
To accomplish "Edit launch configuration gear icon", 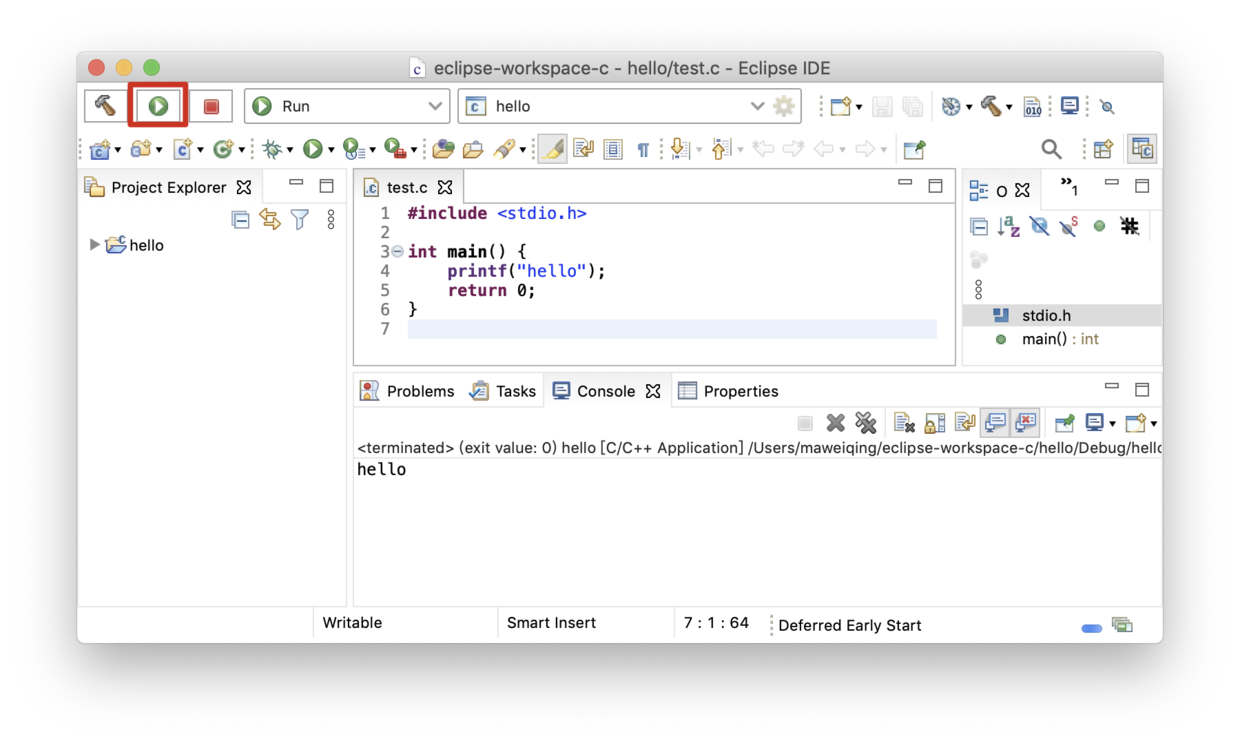I will 784,106.
